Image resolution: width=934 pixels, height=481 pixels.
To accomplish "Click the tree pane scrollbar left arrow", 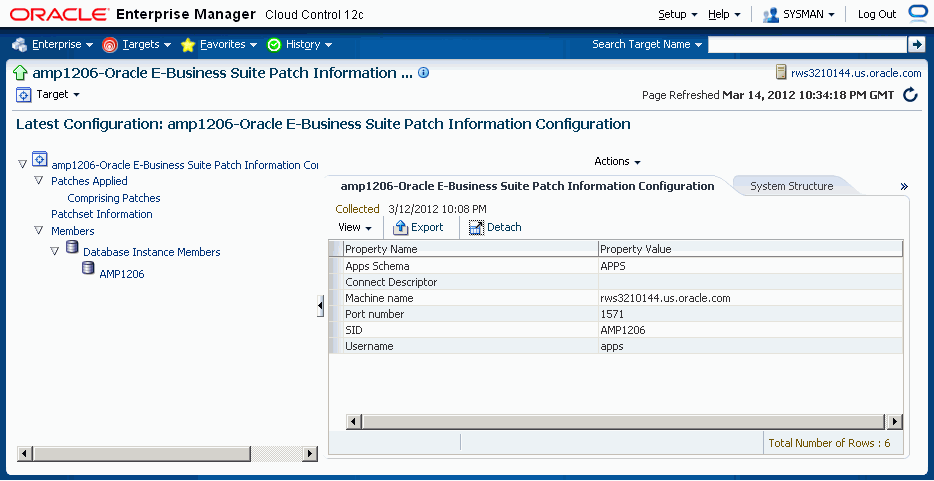I will [x=24, y=454].
